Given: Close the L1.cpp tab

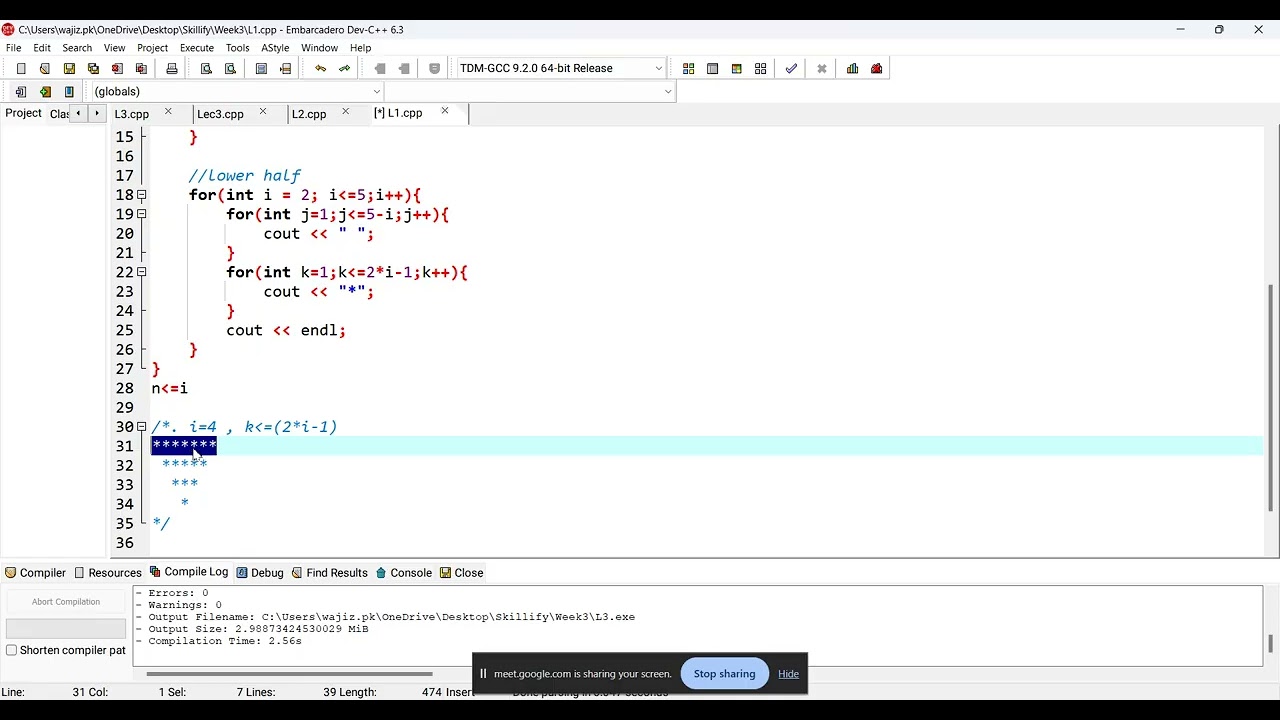Looking at the screenshot, I should [x=445, y=111].
